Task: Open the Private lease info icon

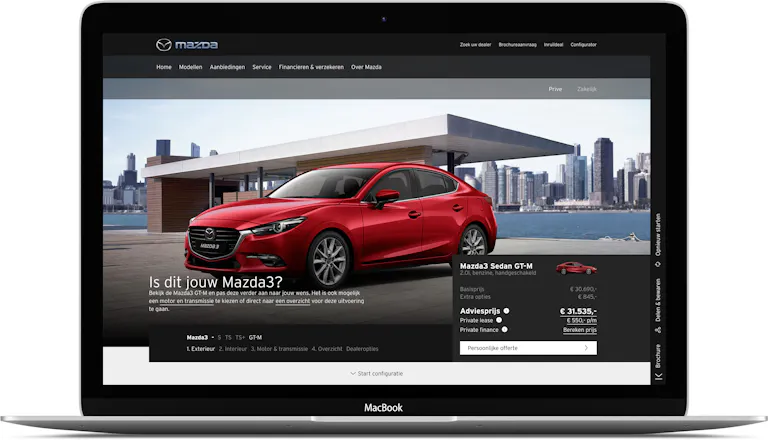Action: coord(499,320)
